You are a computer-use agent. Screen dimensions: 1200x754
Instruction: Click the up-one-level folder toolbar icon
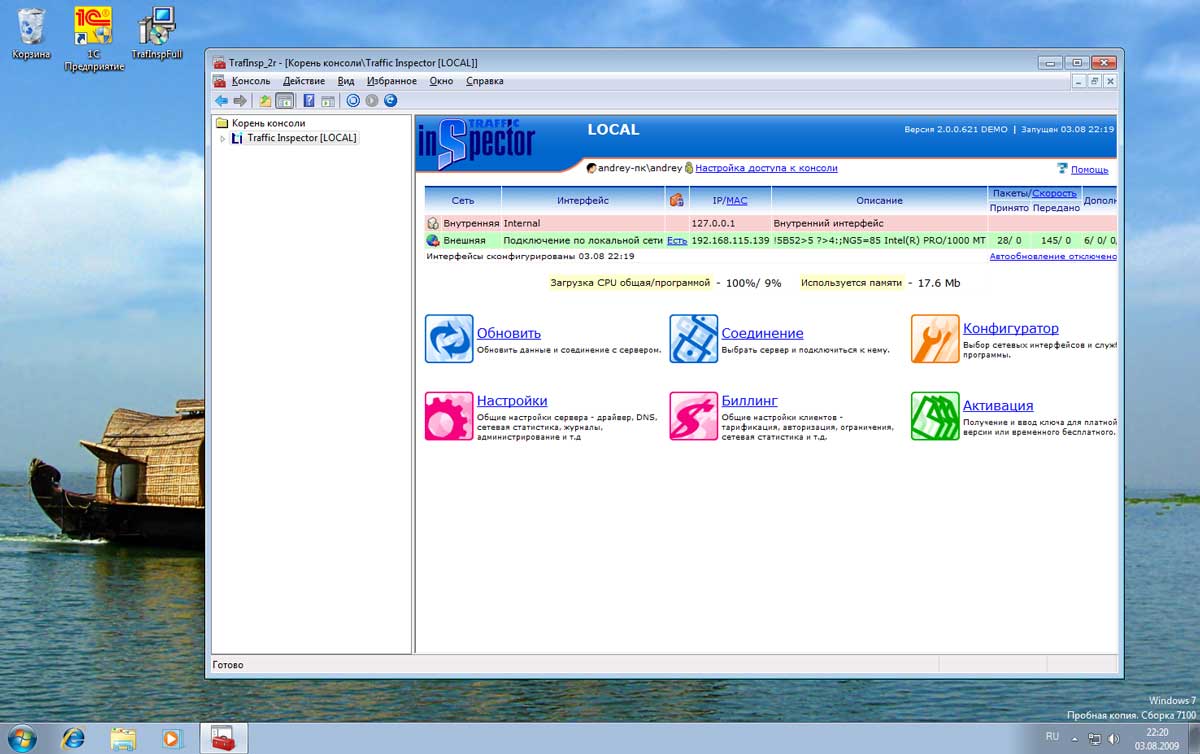click(x=265, y=101)
